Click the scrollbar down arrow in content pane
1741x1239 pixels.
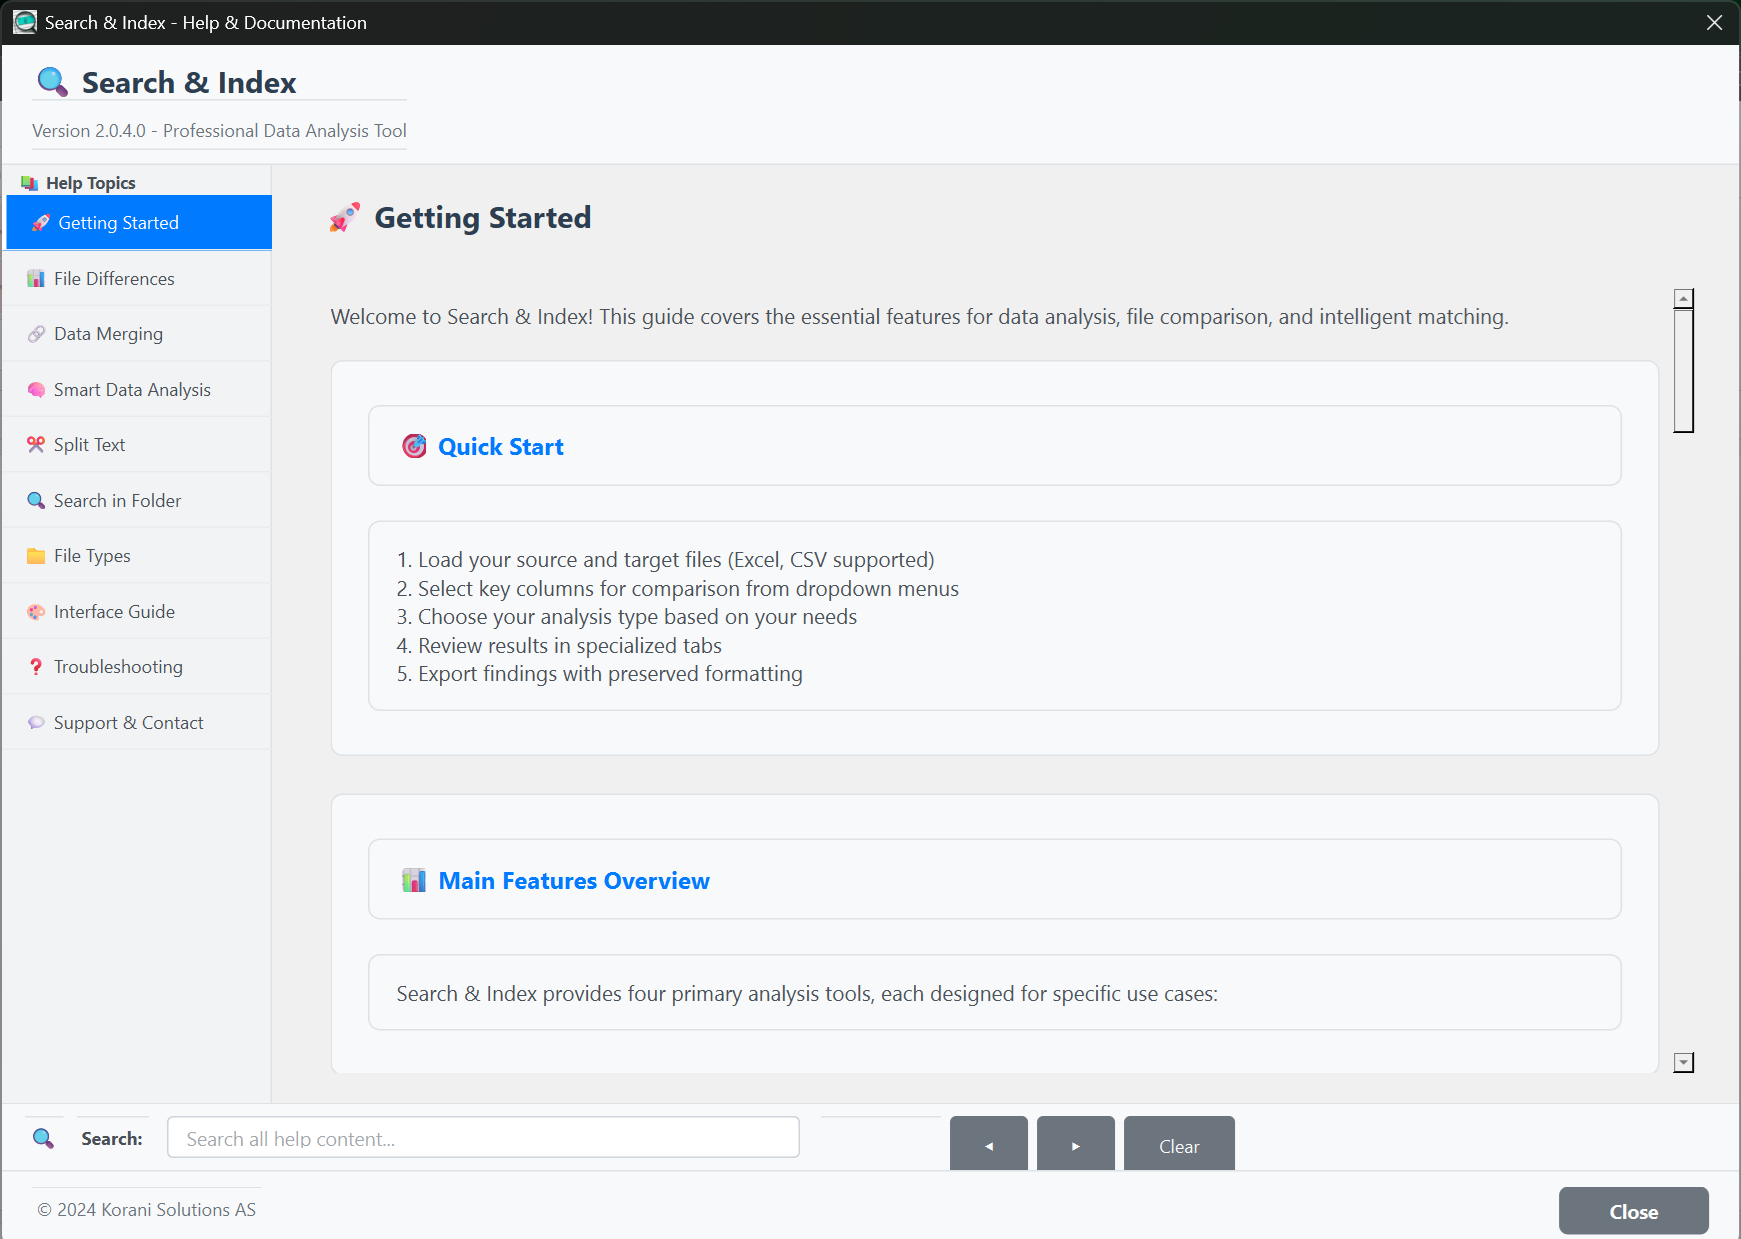1684,1062
